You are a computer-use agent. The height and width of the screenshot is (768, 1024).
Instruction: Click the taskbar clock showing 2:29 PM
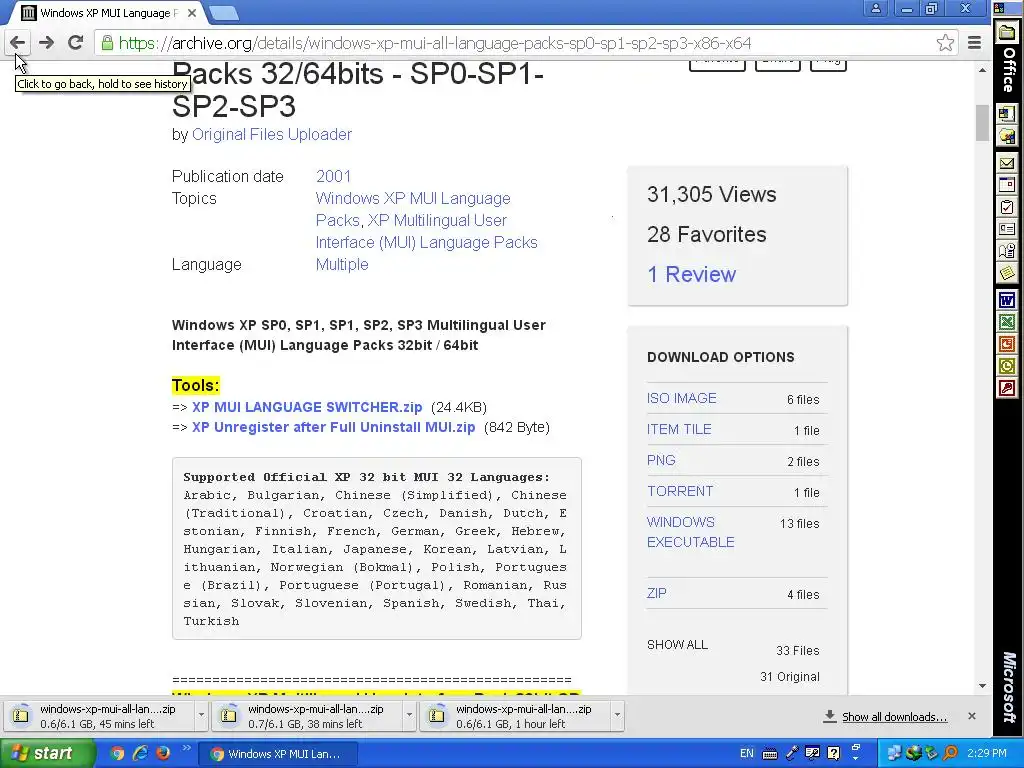click(x=987, y=753)
